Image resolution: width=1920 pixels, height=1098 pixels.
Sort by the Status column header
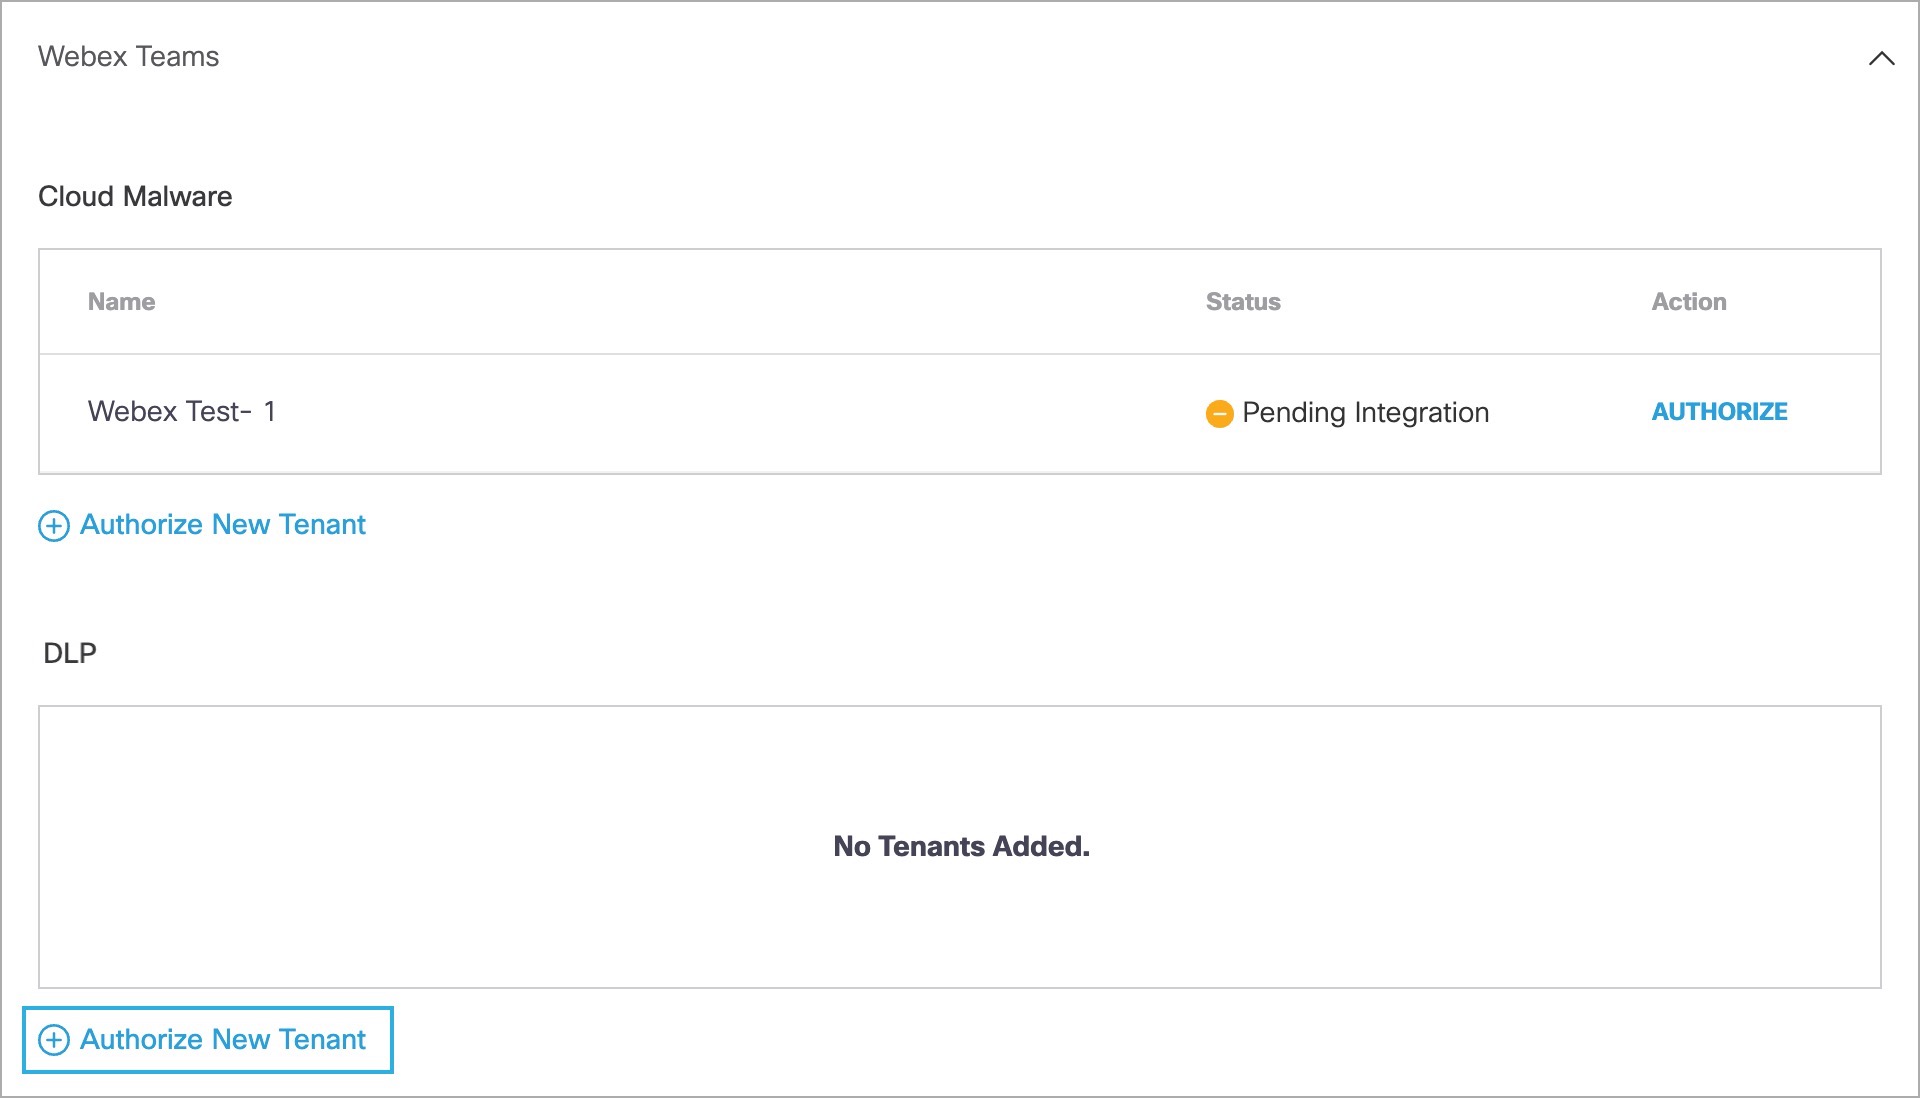pyautogui.click(x=1243, y=302)
